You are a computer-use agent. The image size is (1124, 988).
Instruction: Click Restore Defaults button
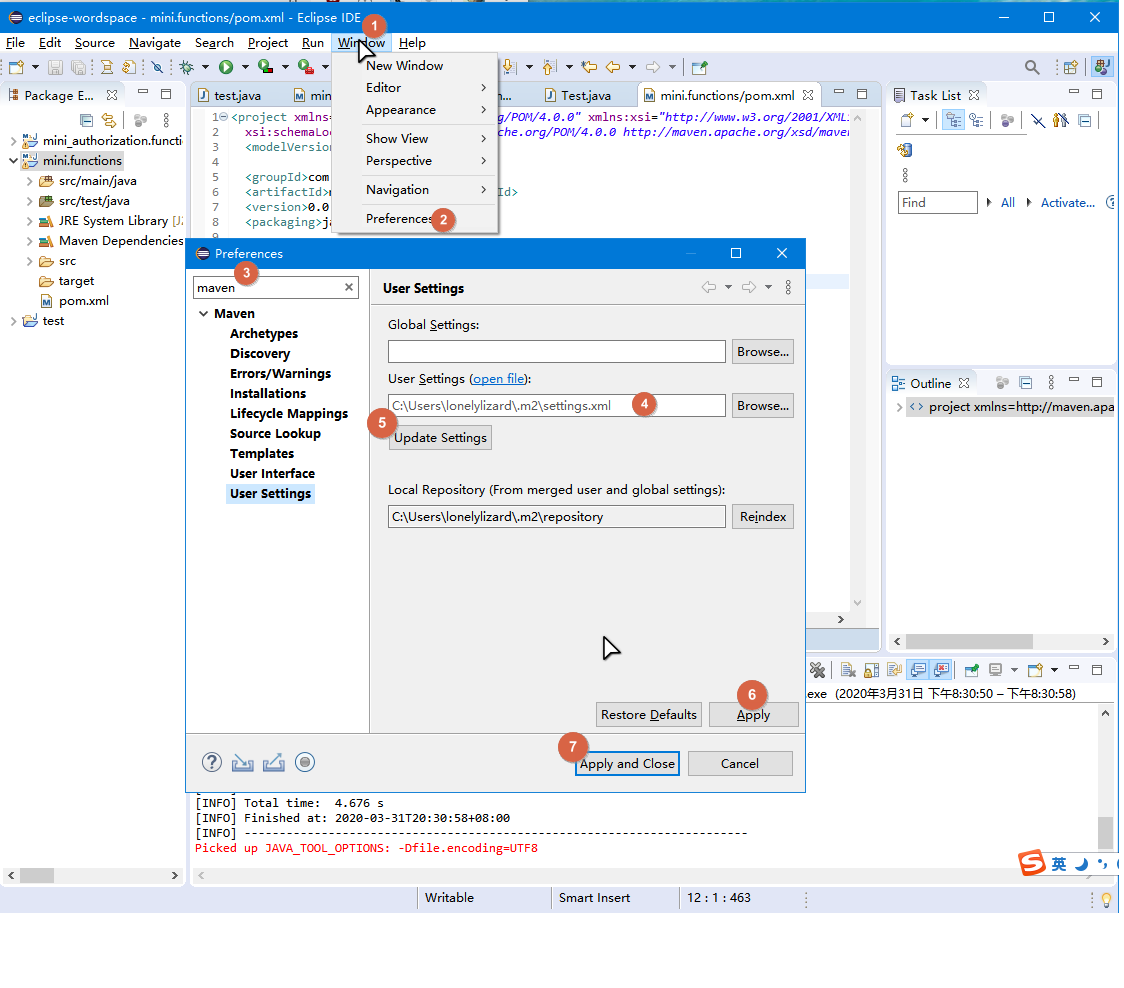(x=649, y=715)
